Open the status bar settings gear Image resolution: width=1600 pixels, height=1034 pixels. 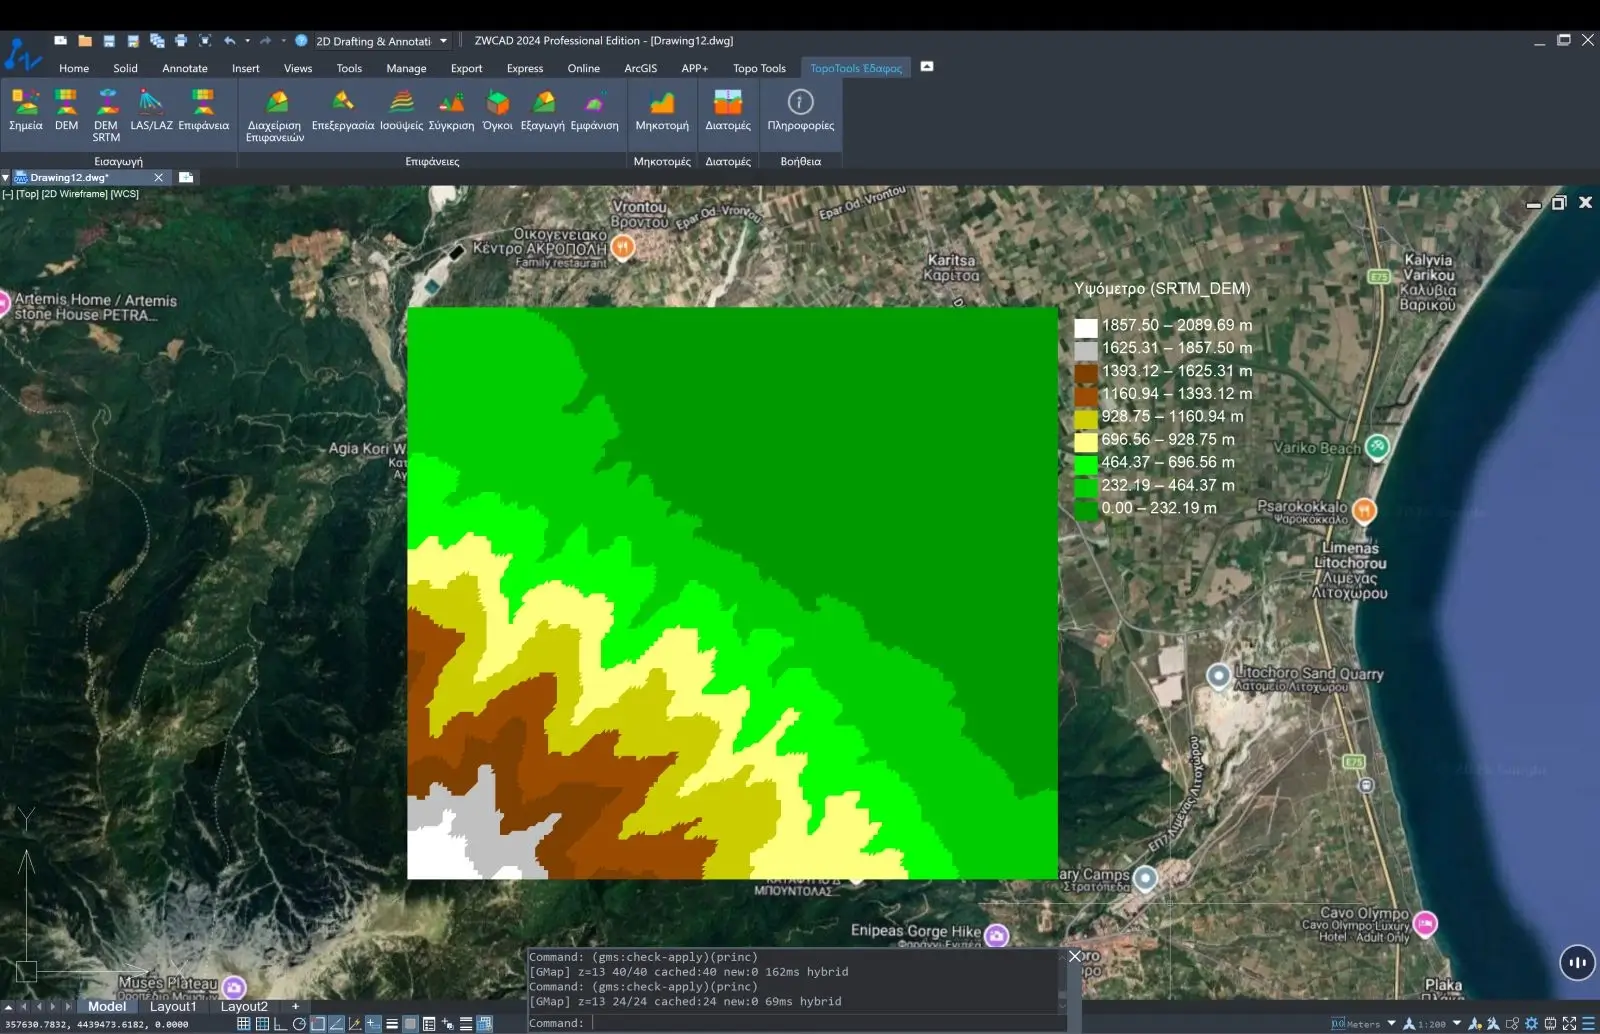1531,1023
